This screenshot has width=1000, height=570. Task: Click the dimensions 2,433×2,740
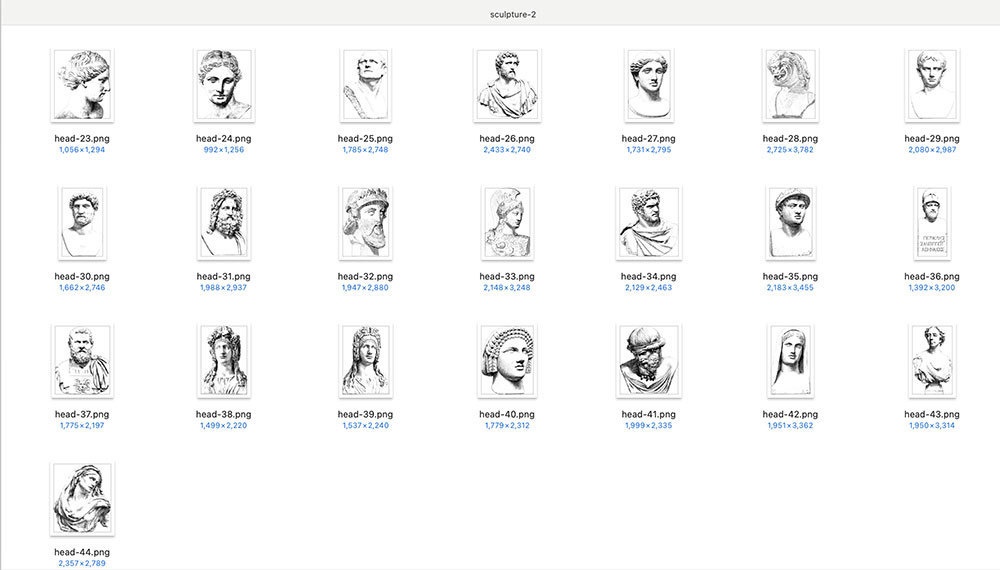tap(507, 150)
